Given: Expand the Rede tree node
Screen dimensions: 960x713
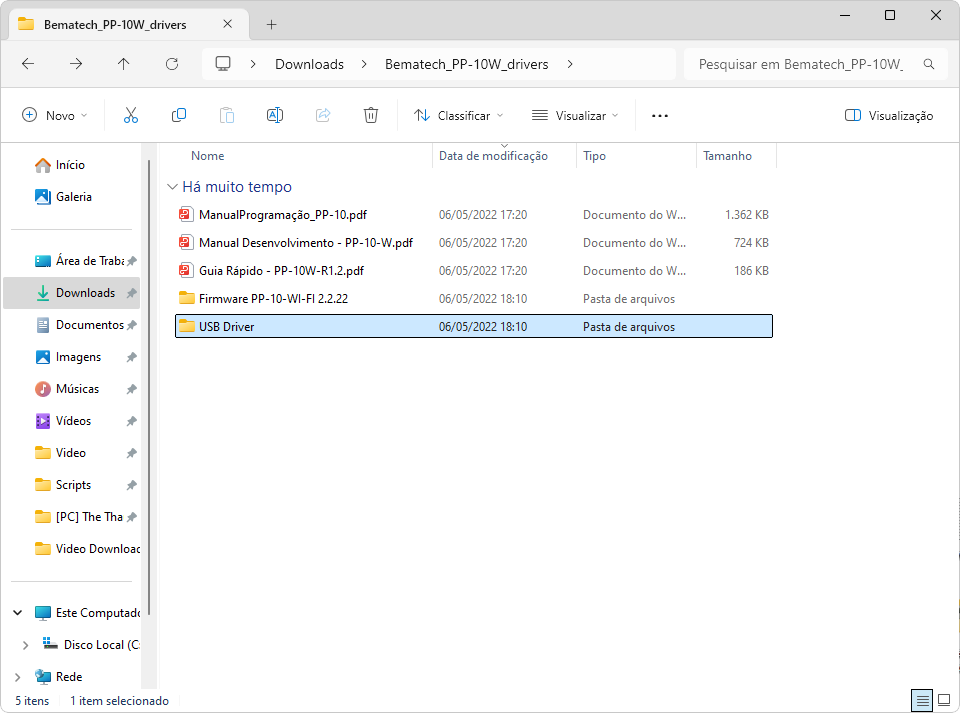Looking at the screenshot, I should point(18,677).
